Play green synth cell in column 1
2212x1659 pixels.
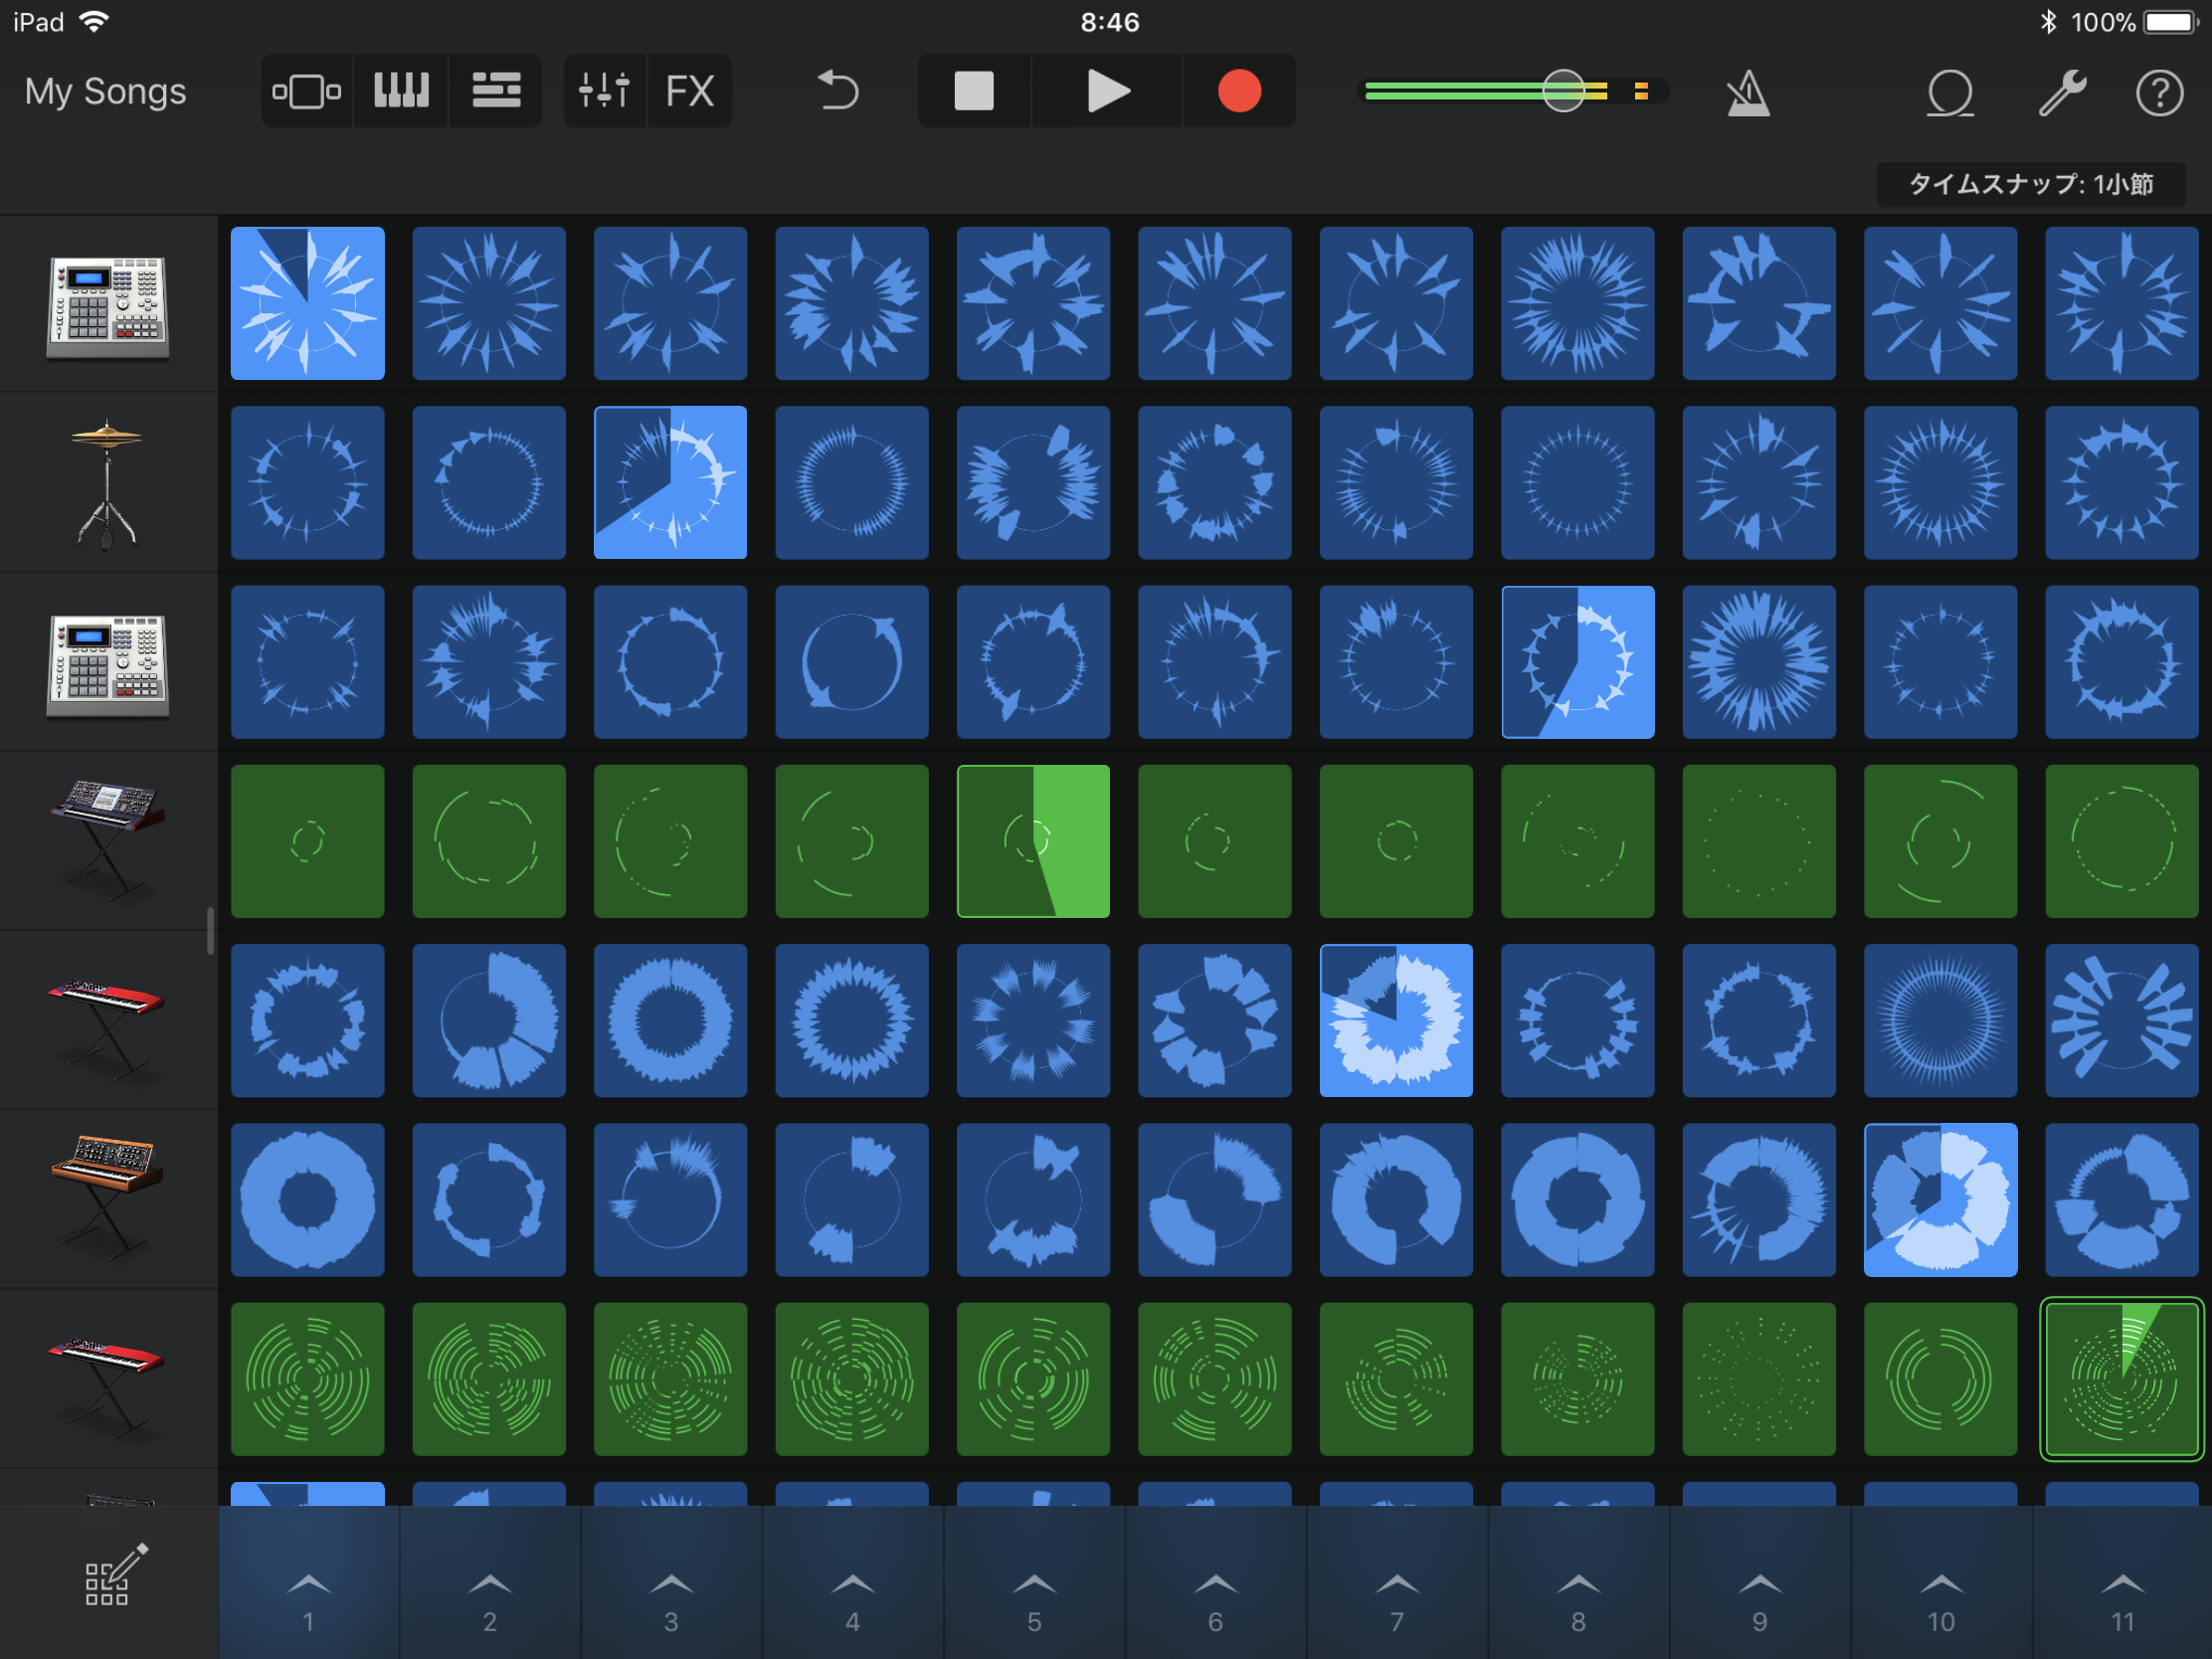308,841
